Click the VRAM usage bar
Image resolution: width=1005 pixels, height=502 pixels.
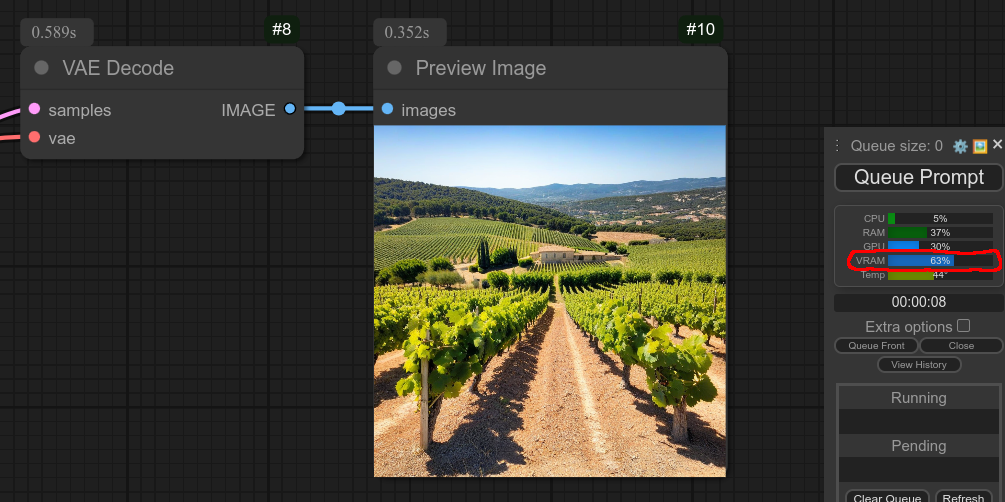click(920, 261)
